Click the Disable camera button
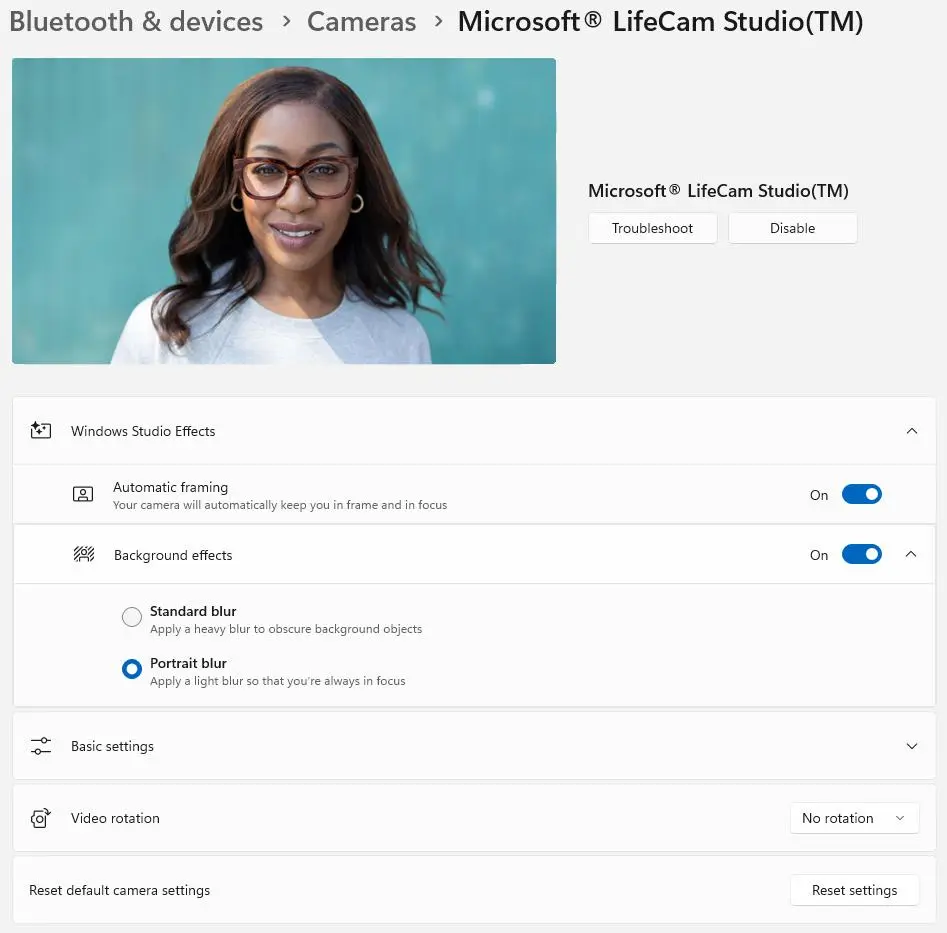Image resolution: width=947 pixels, height=933 pixels. [792, 228]
